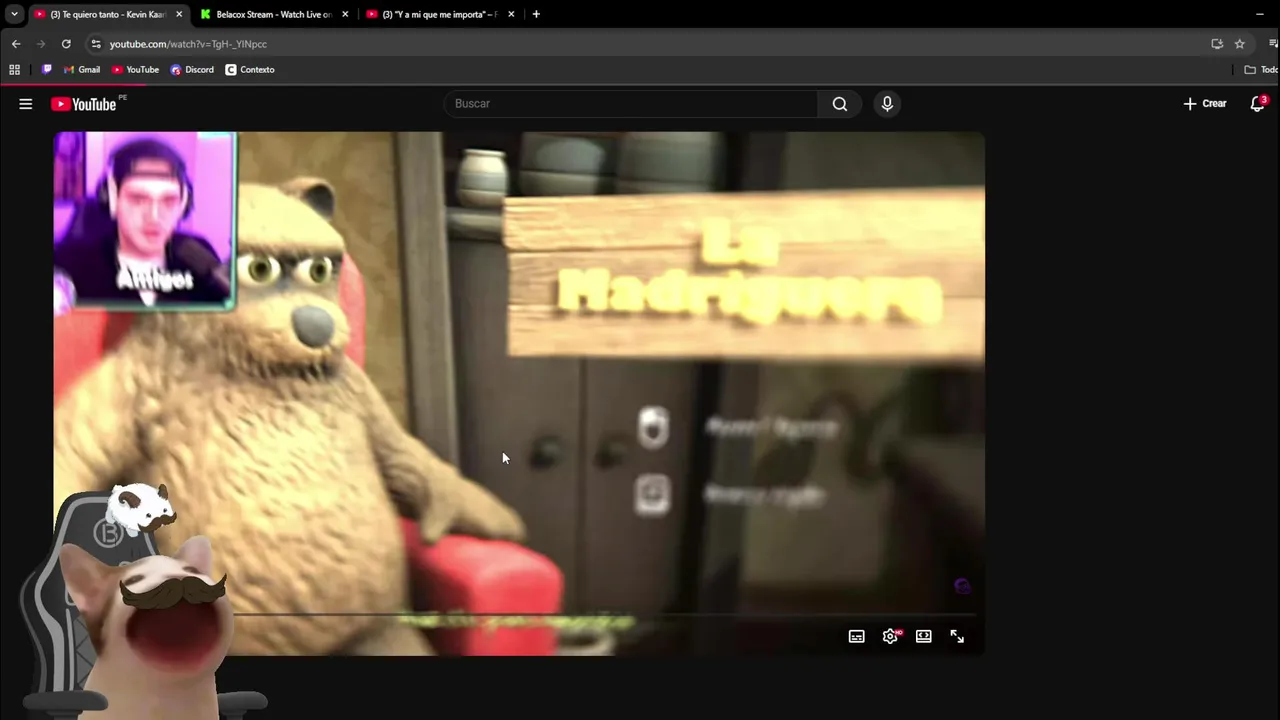Viewport: 1280px width, 720px height.
Task: Open the Discord bookmark
Action: pyautogui.click(x=192, y=70)
